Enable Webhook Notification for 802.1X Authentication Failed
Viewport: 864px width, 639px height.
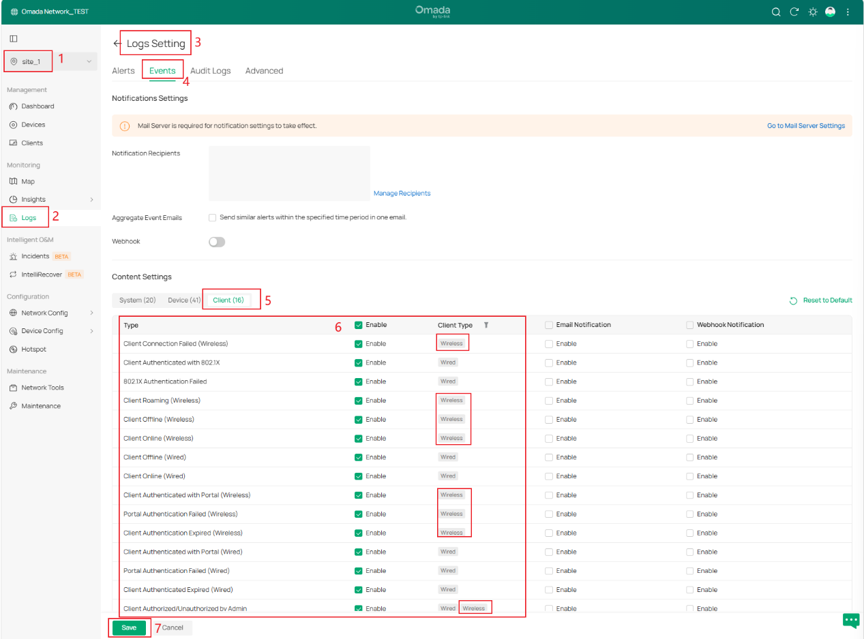click(690, 382)
